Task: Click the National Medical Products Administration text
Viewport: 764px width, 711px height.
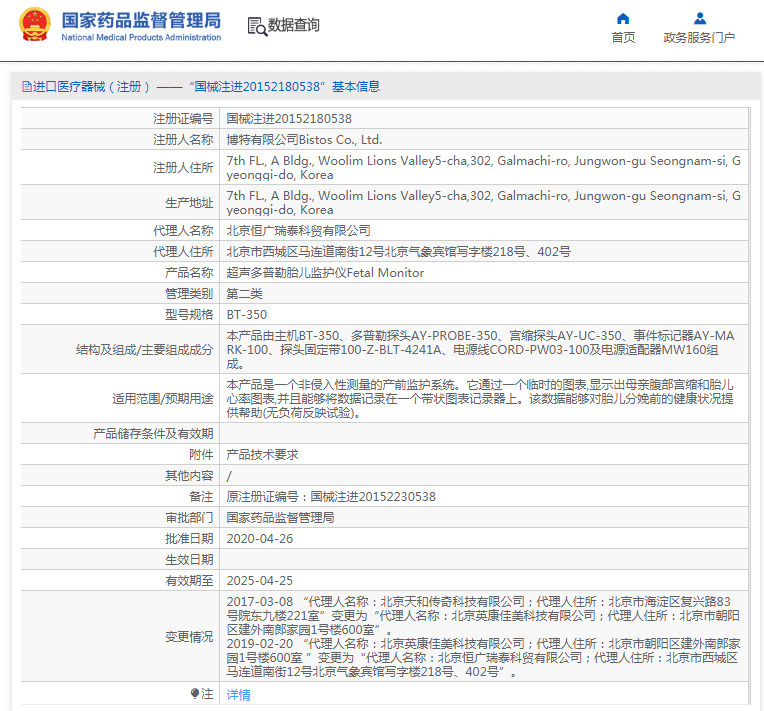Action: (x=141, y=38)
